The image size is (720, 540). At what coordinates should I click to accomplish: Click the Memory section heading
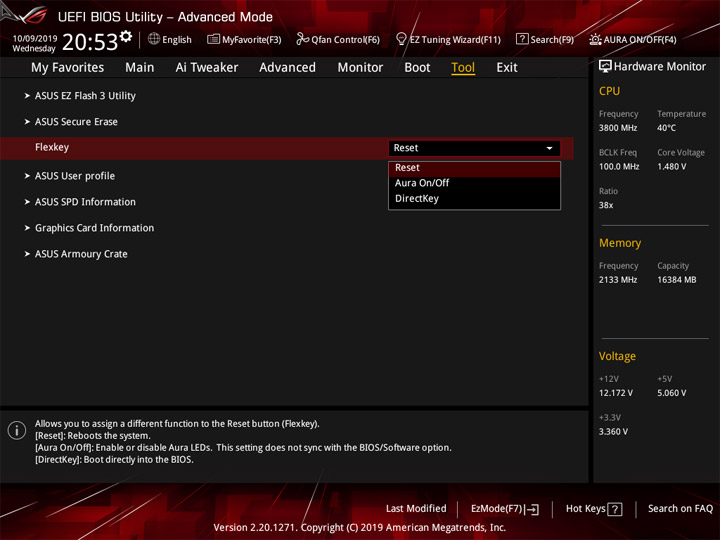click(x=620, y=243)
